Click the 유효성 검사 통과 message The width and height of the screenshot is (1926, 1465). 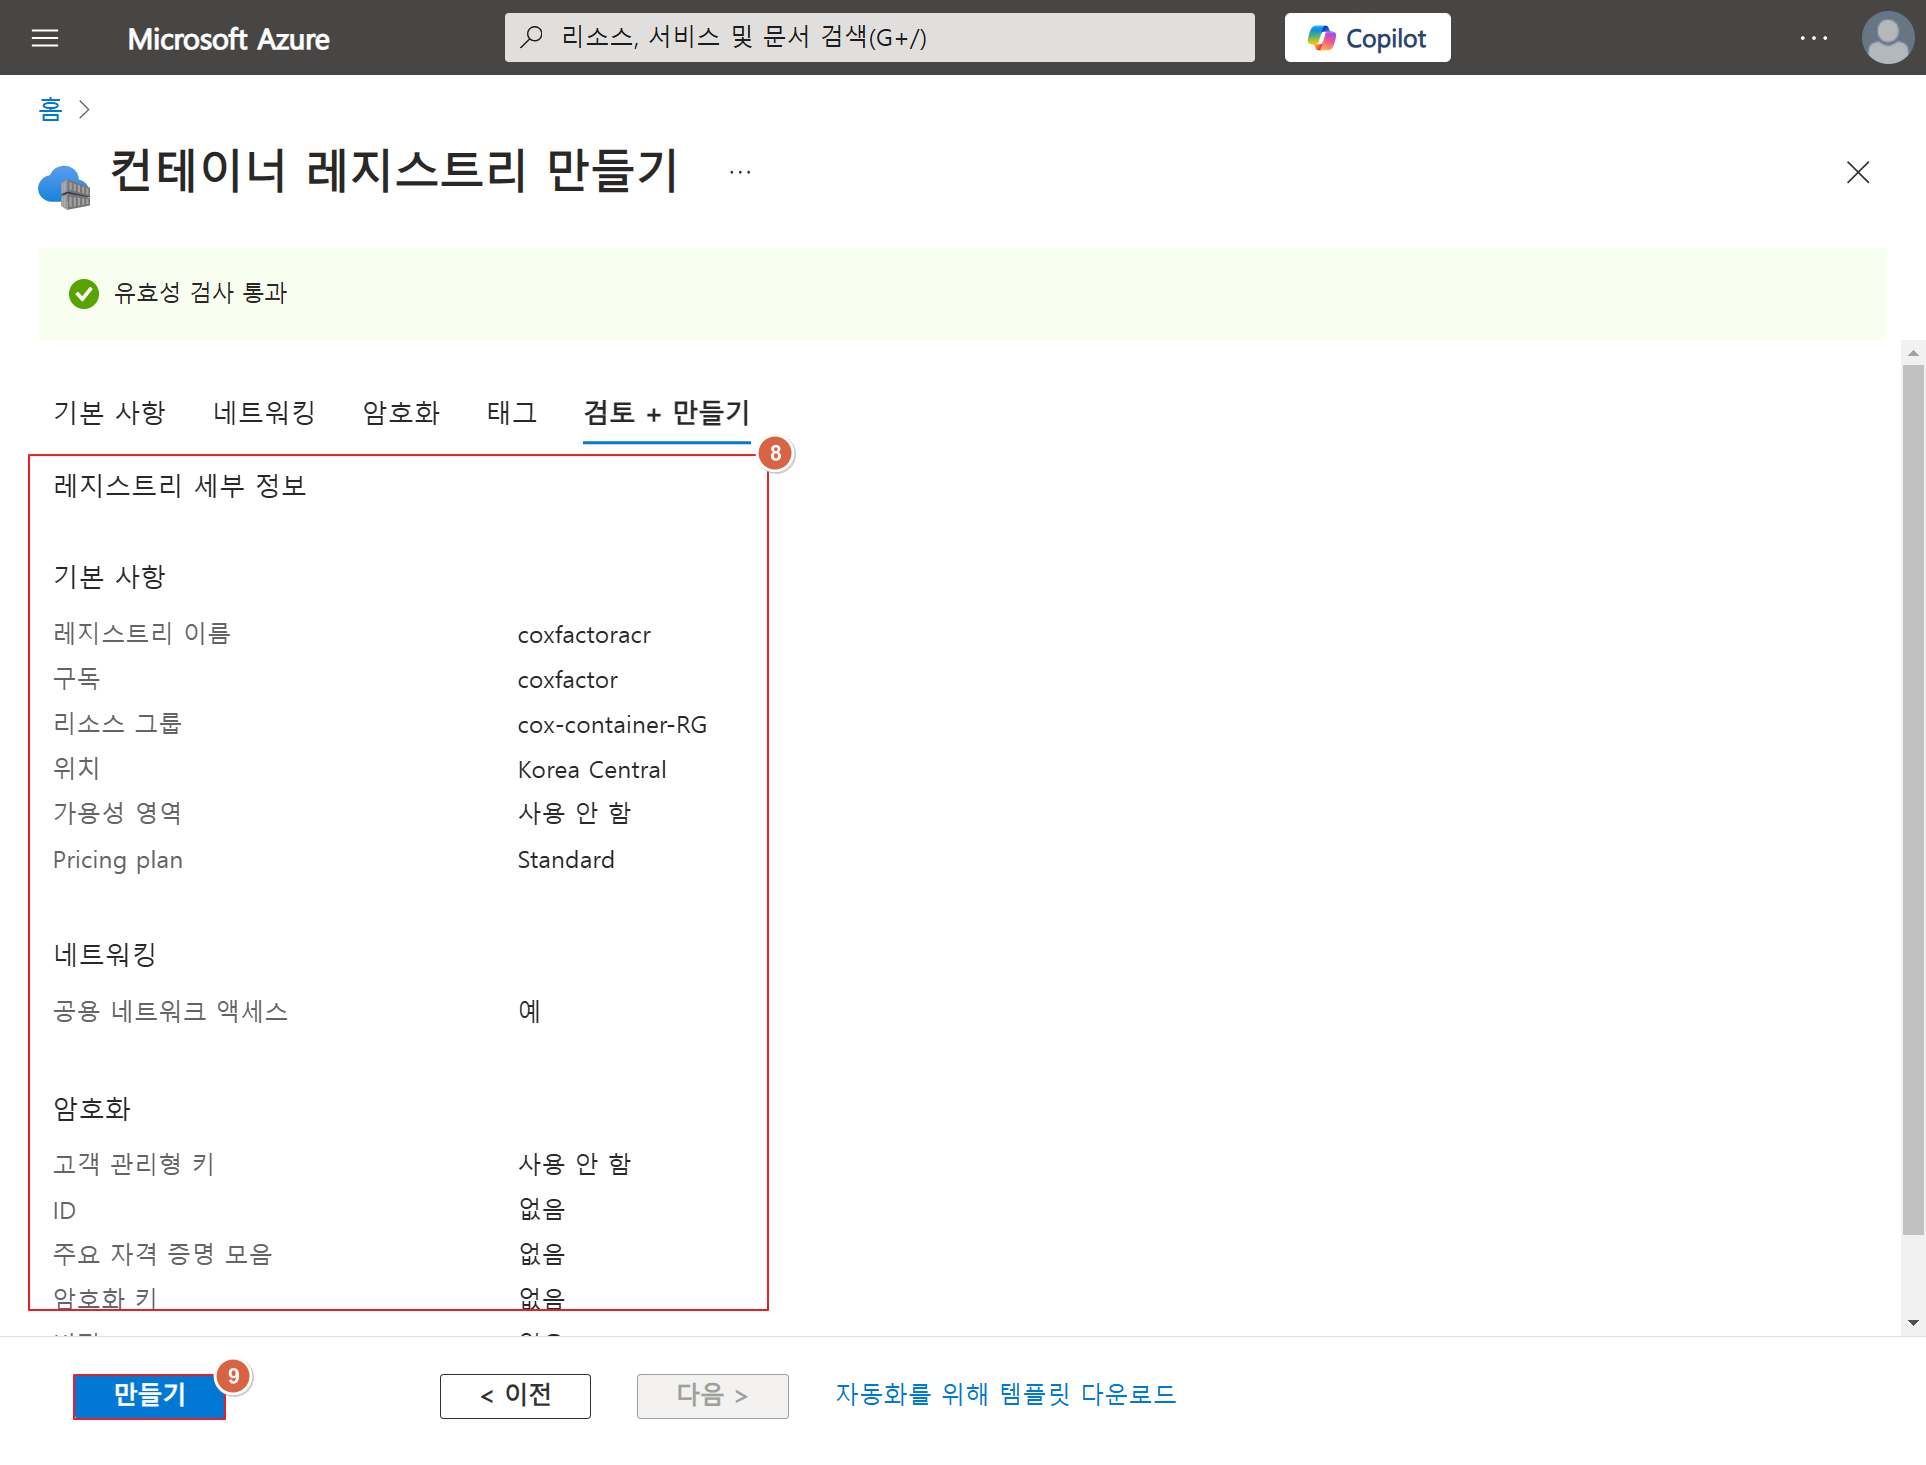click(200, 293)
